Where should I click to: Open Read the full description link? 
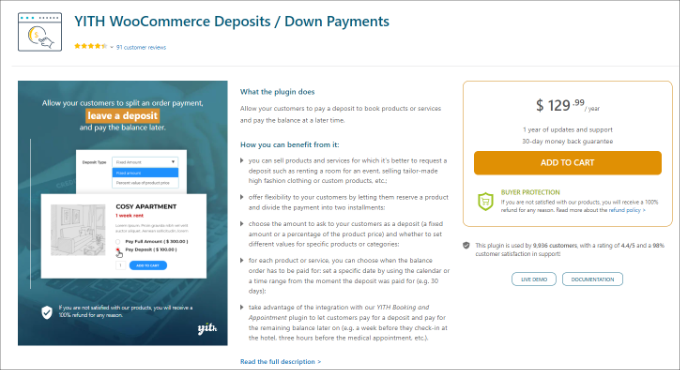[x=281, y=361]
